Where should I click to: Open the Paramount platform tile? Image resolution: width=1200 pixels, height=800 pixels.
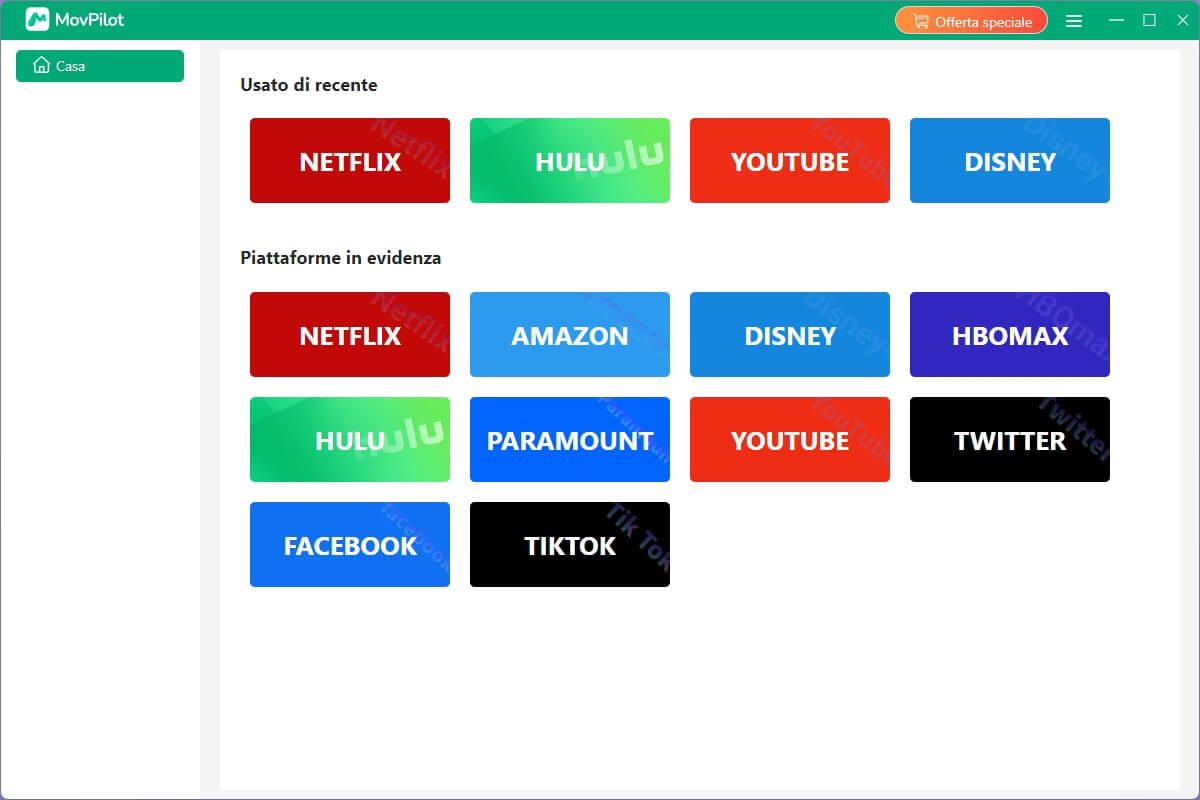click(x=570, y=440)
